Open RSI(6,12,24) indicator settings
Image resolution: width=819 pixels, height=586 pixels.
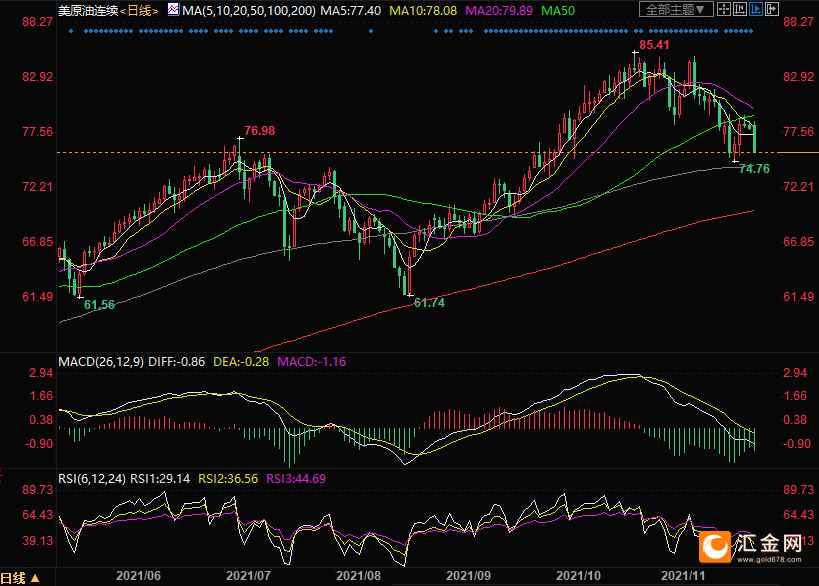92,478
